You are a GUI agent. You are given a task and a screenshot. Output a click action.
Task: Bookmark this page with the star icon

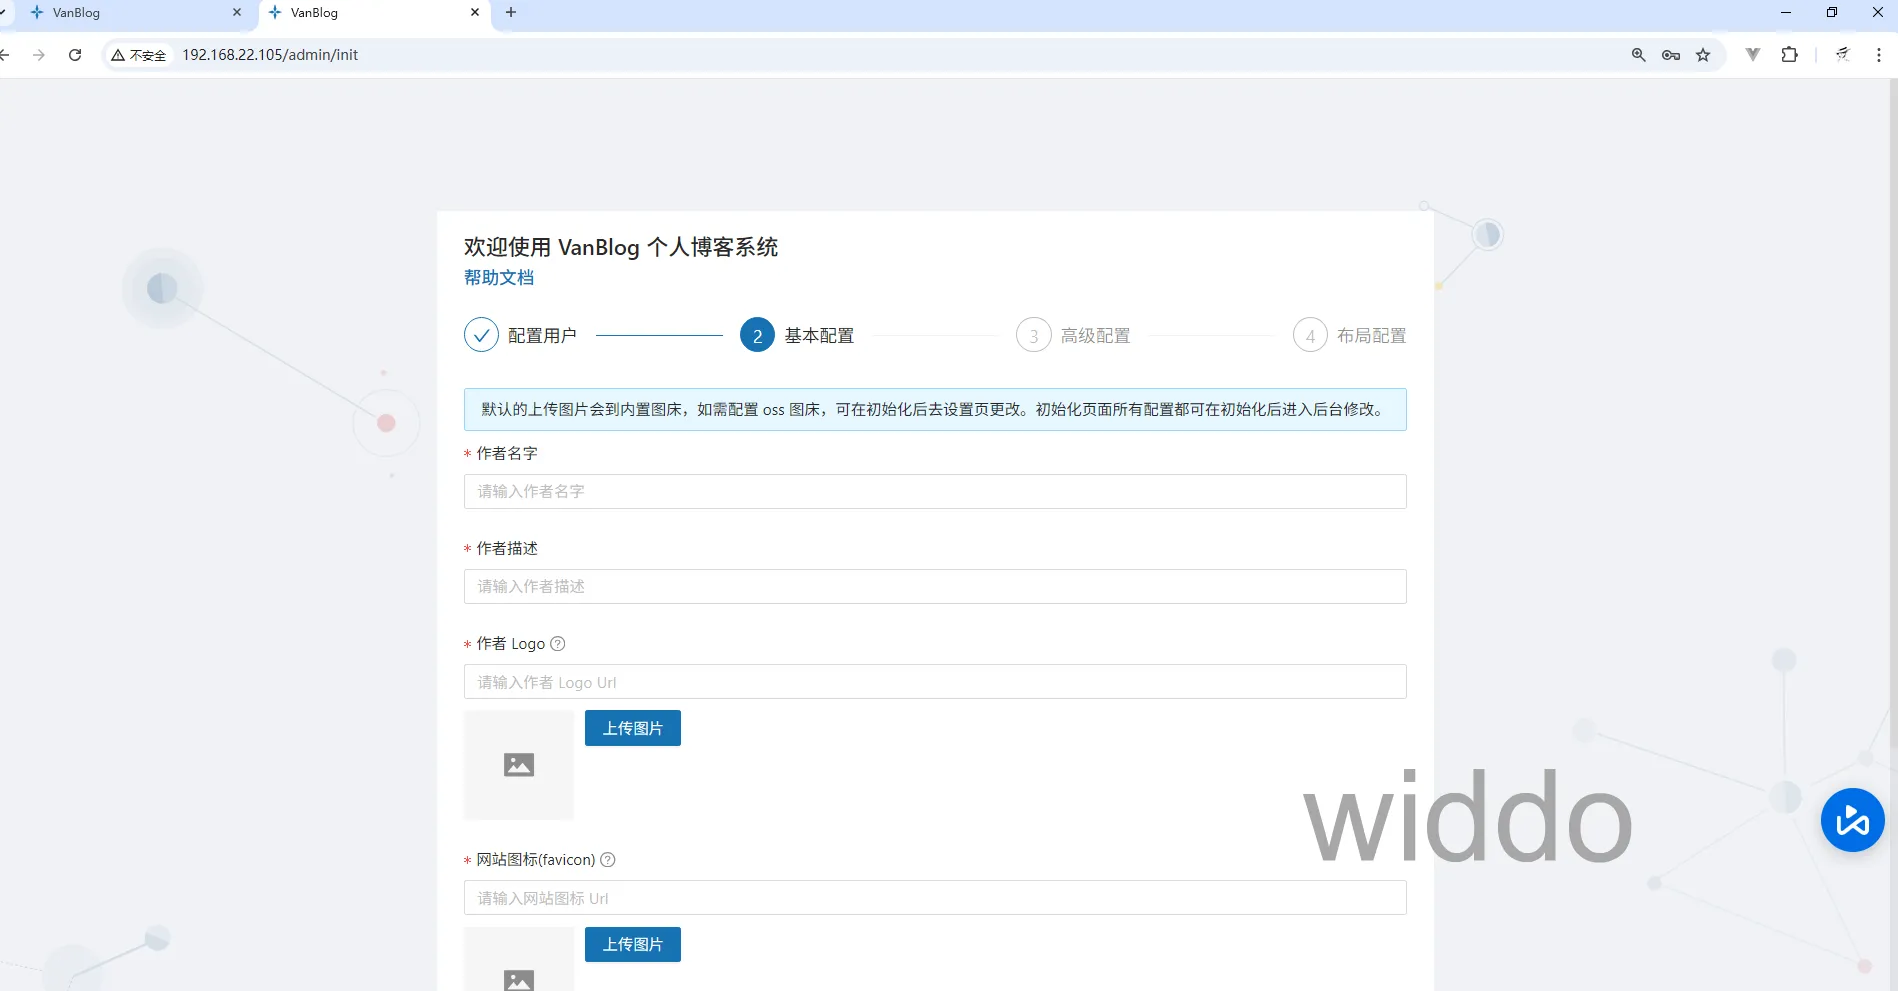(1703, 55)
